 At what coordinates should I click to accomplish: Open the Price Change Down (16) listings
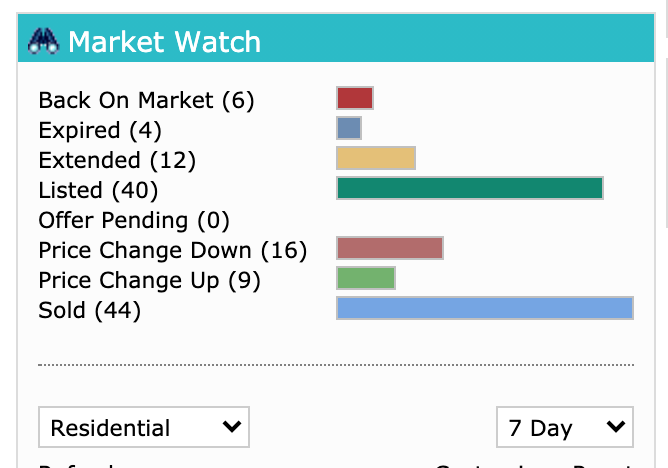173,250
